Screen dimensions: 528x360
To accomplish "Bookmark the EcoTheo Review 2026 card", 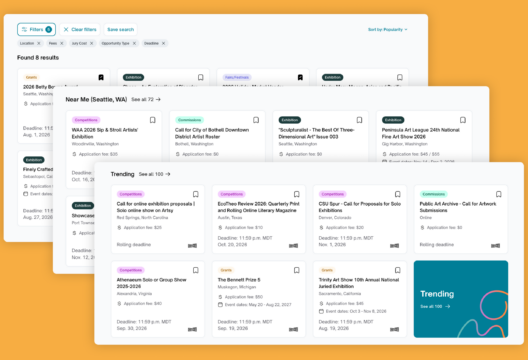I will [297, 194].
